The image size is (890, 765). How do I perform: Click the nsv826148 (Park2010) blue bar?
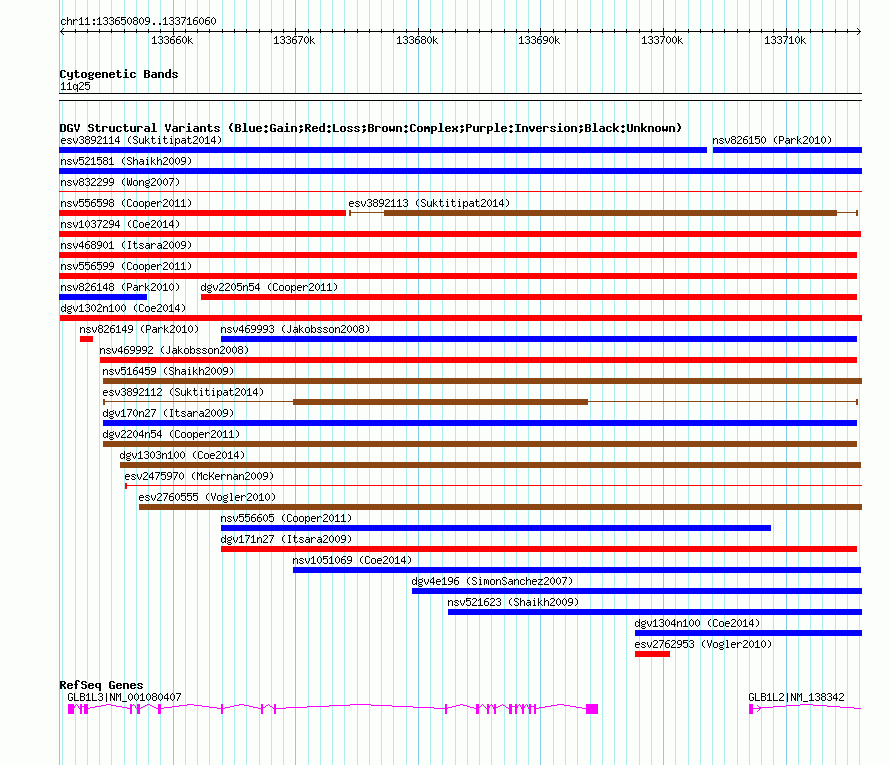pyautogui.click(x=103, y=297)
